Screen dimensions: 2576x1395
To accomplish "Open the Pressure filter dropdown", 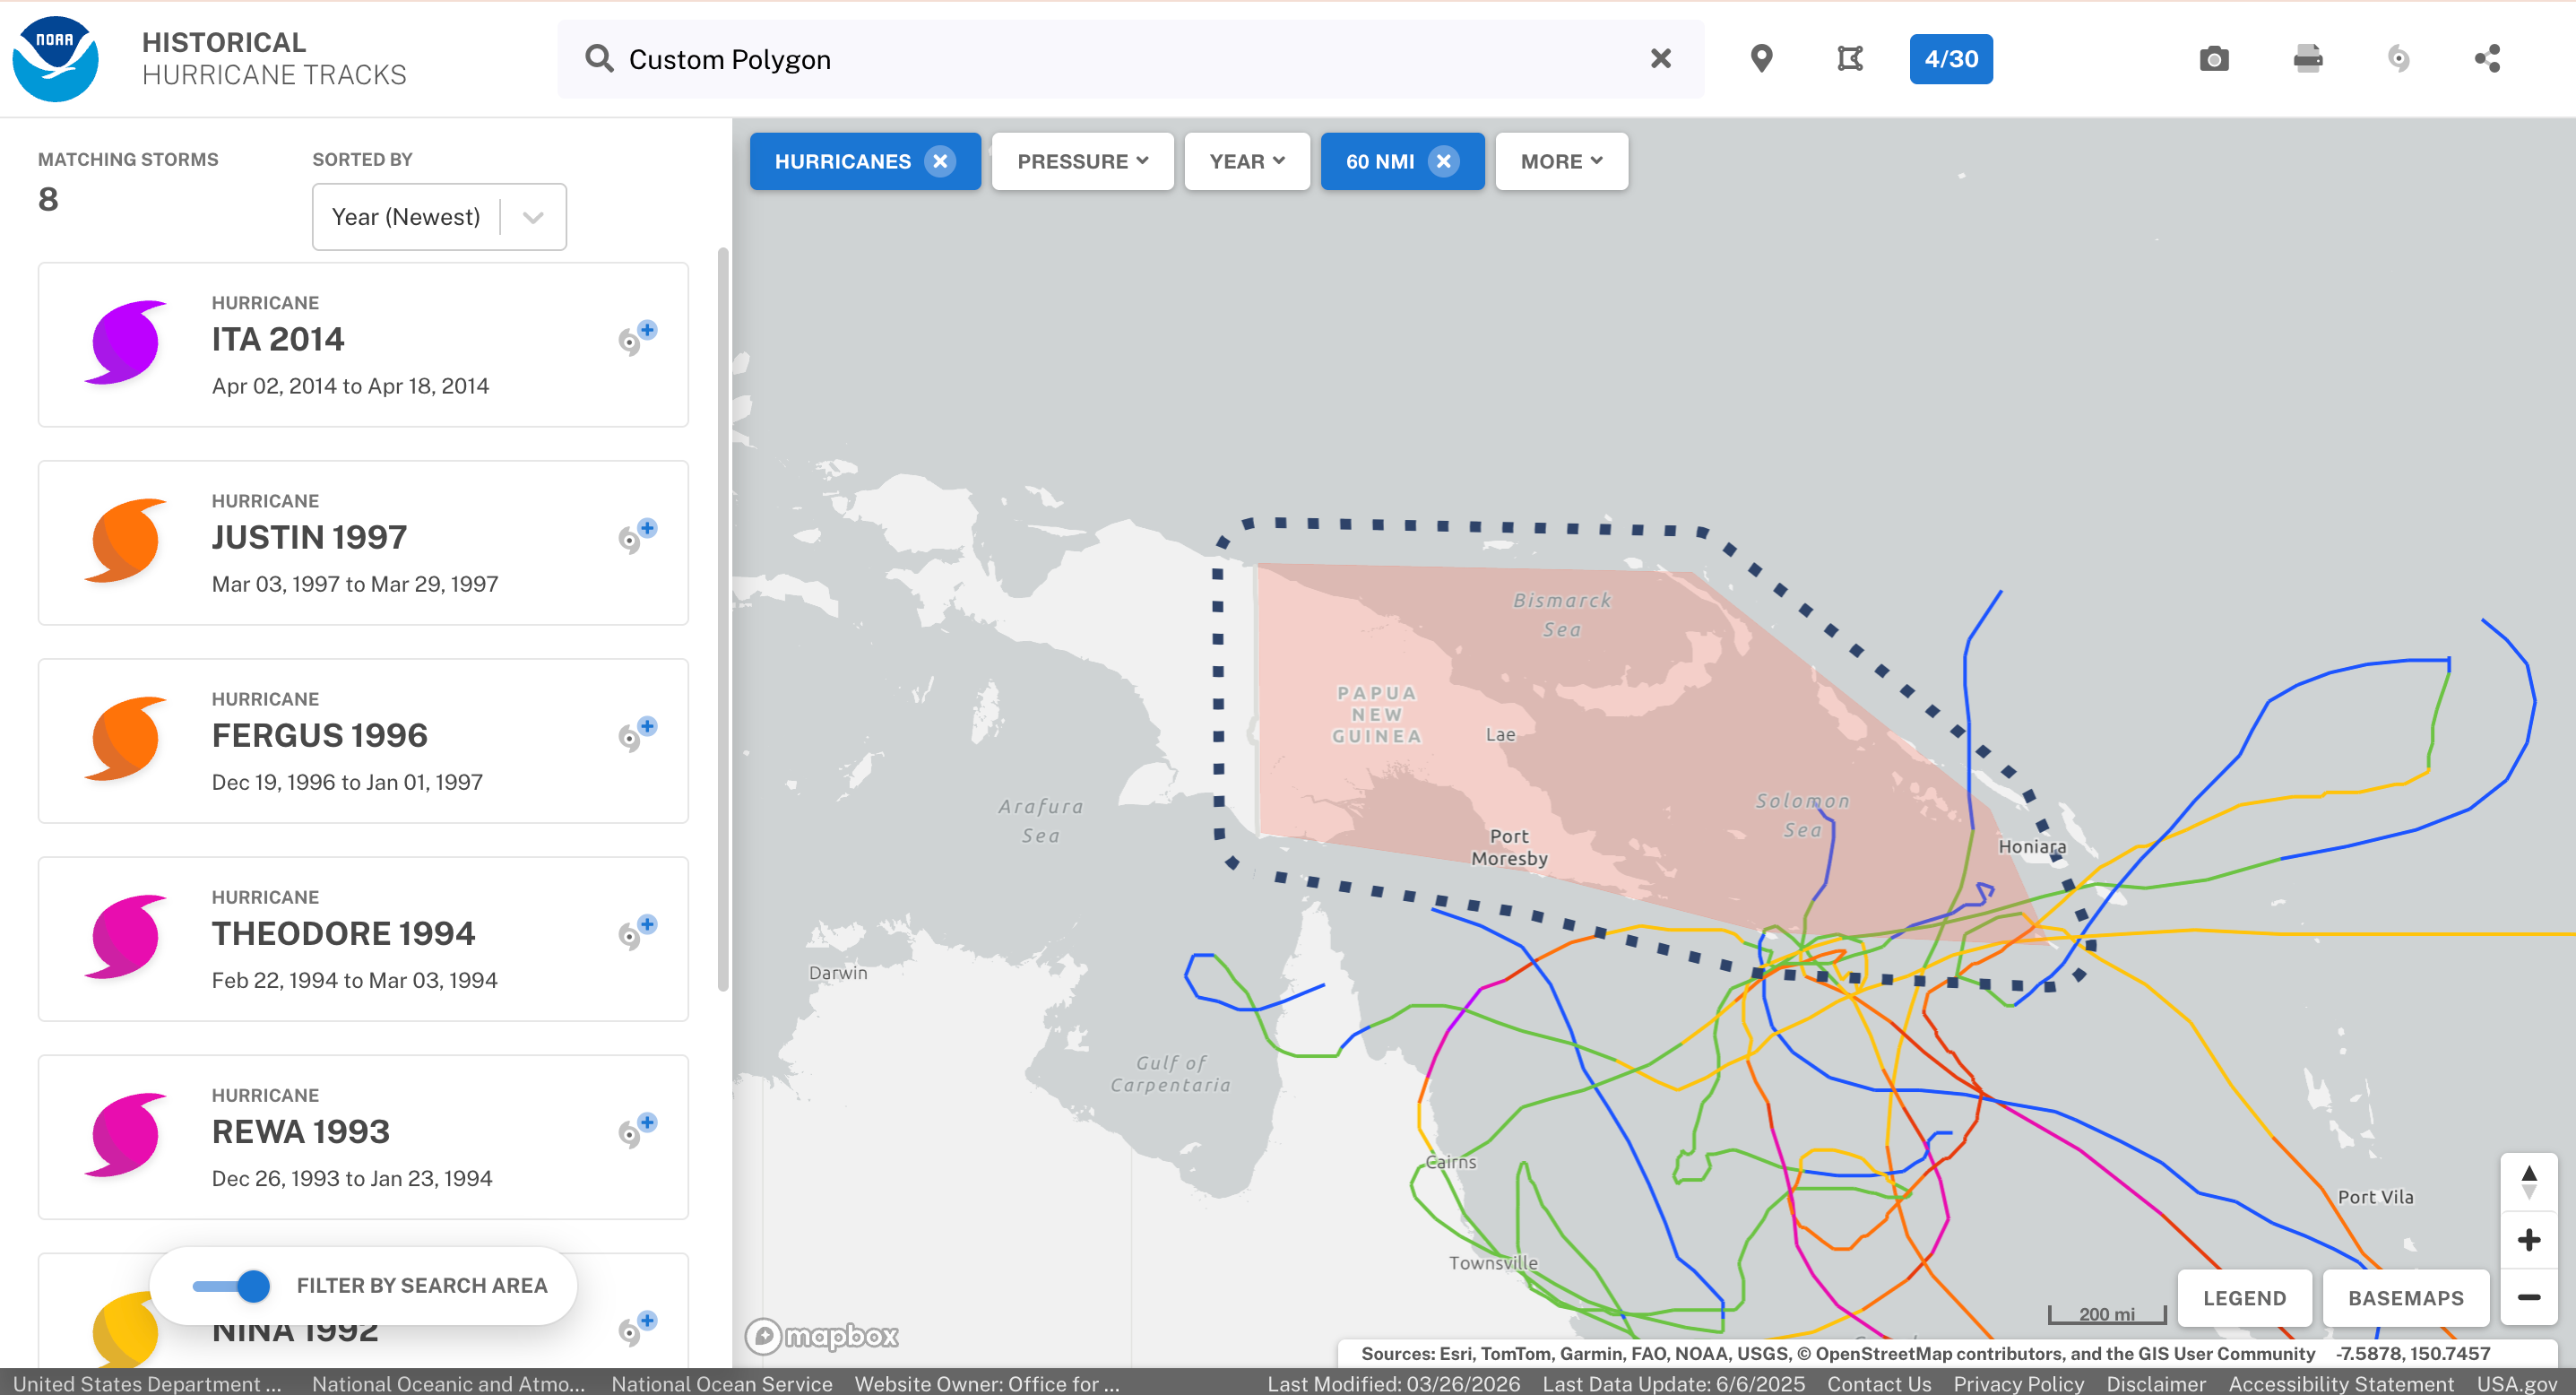I will (x=1082, y=162).
